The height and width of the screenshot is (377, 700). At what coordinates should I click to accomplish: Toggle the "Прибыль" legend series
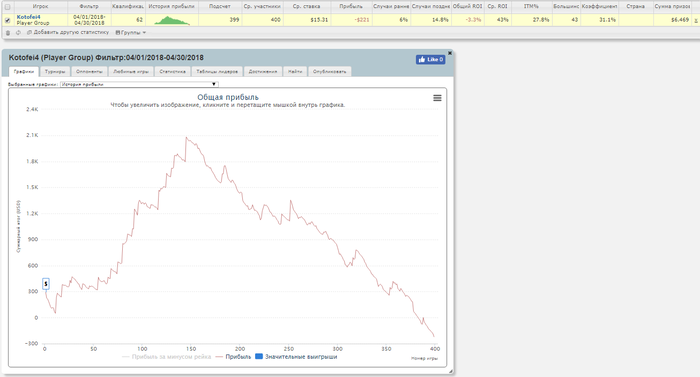[x=233, y=357]
